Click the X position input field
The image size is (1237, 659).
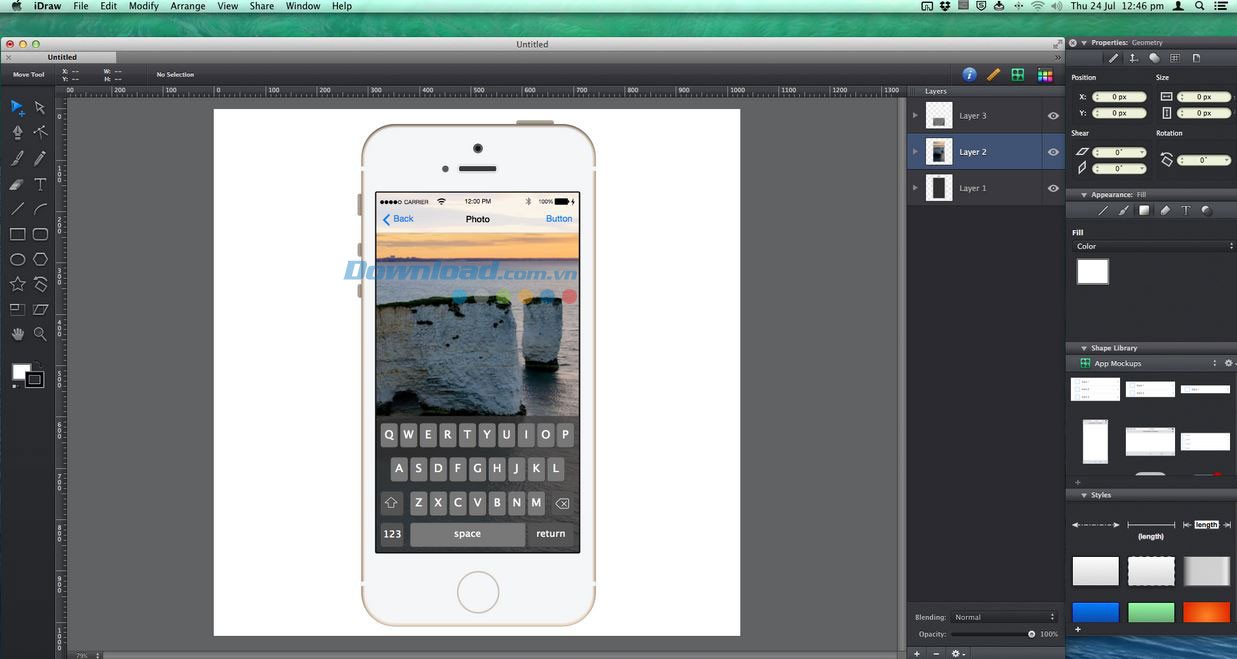1119,97
